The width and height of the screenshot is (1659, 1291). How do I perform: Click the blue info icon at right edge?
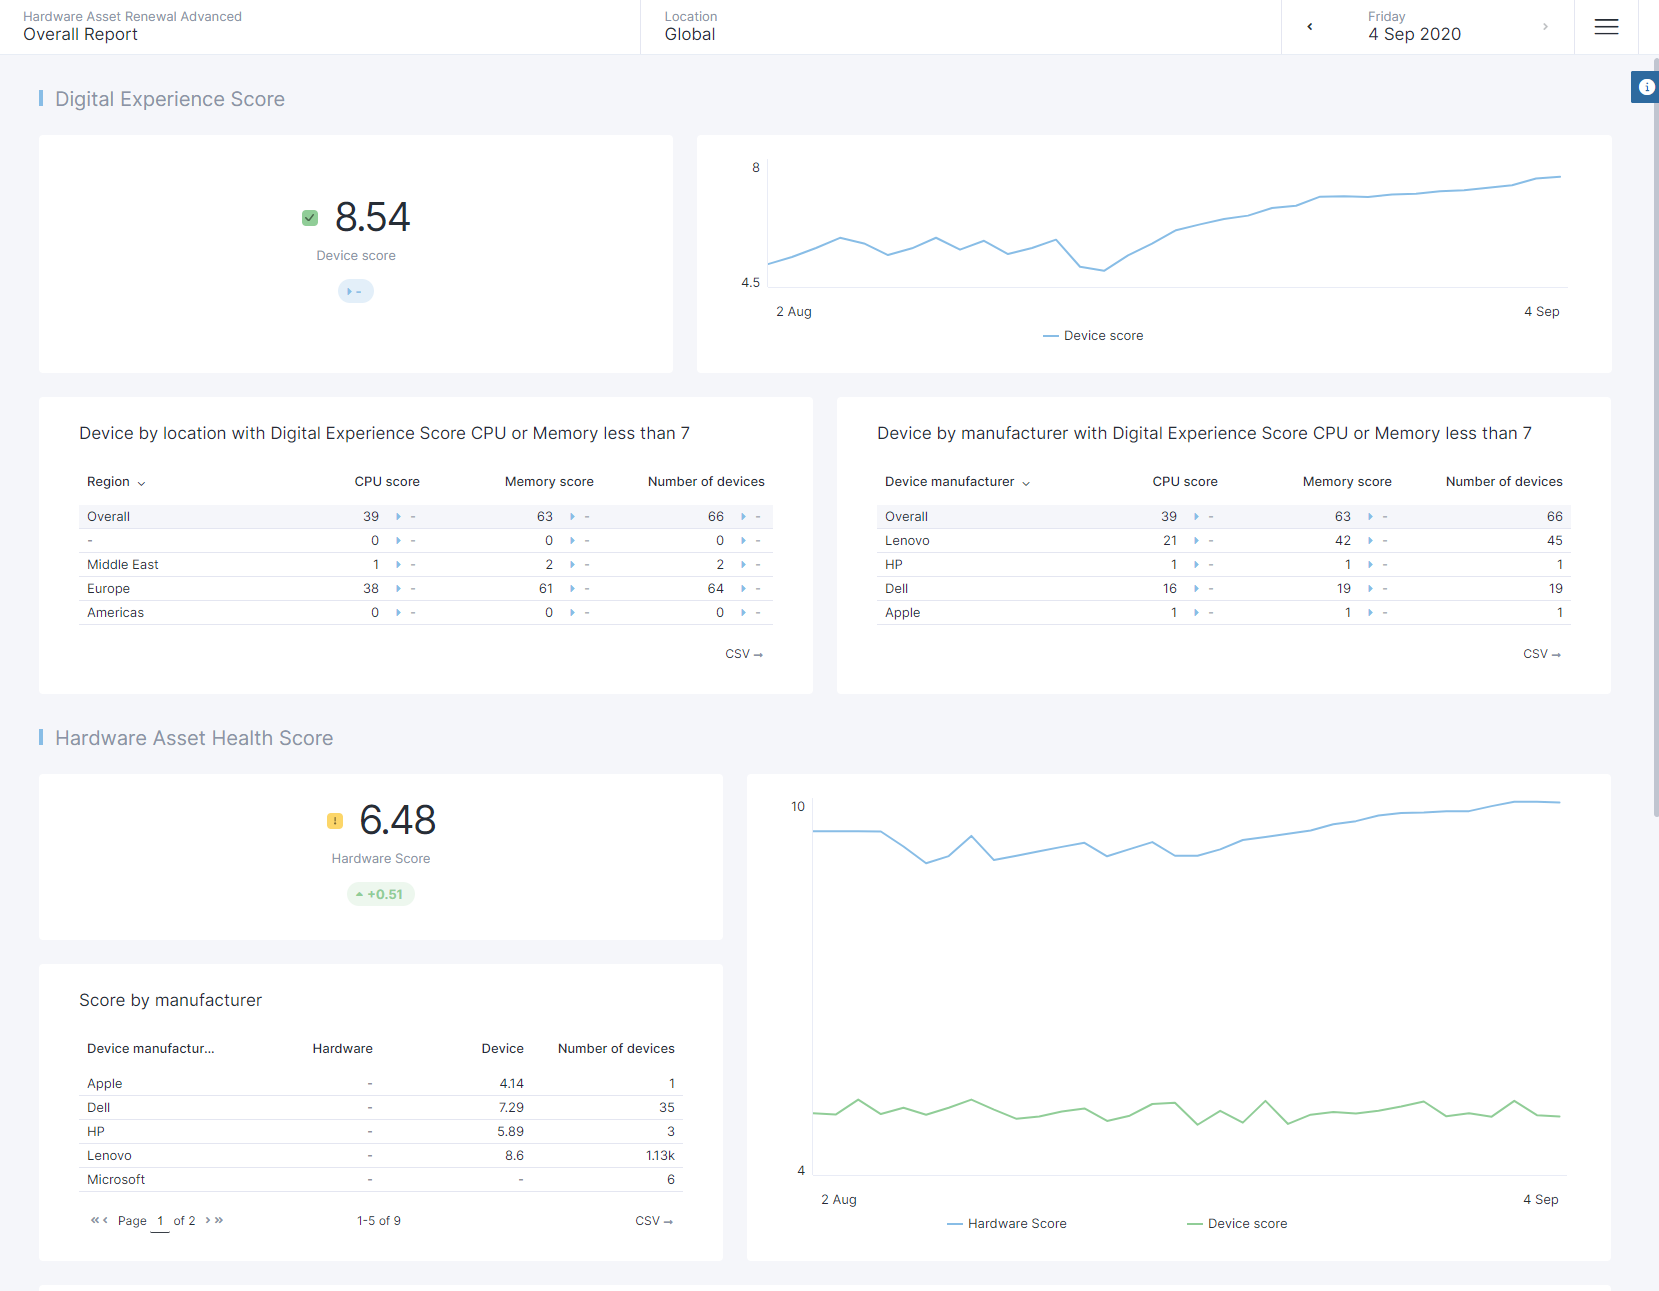1646,87
